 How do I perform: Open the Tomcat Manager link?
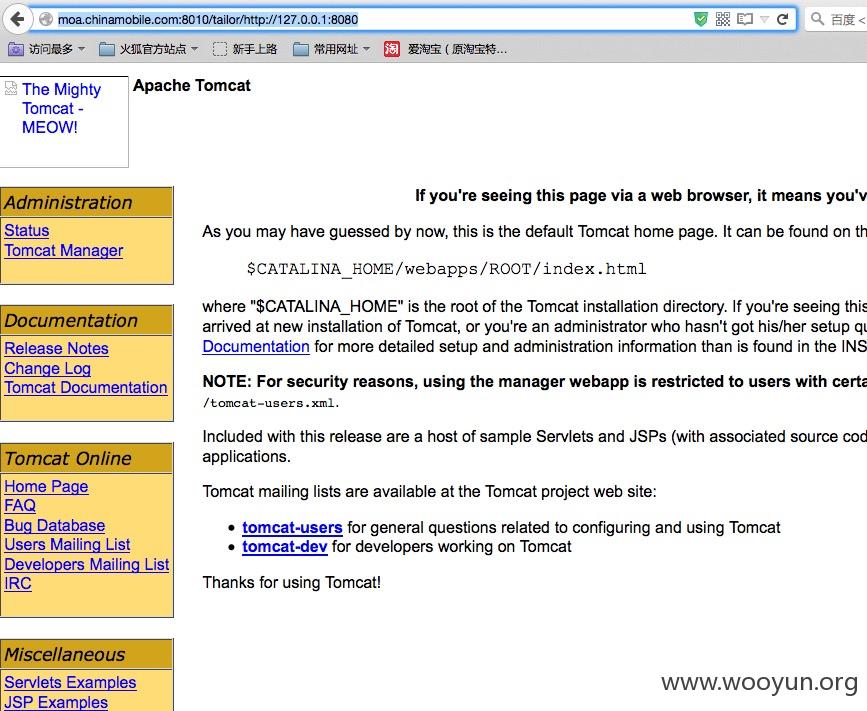64,250
